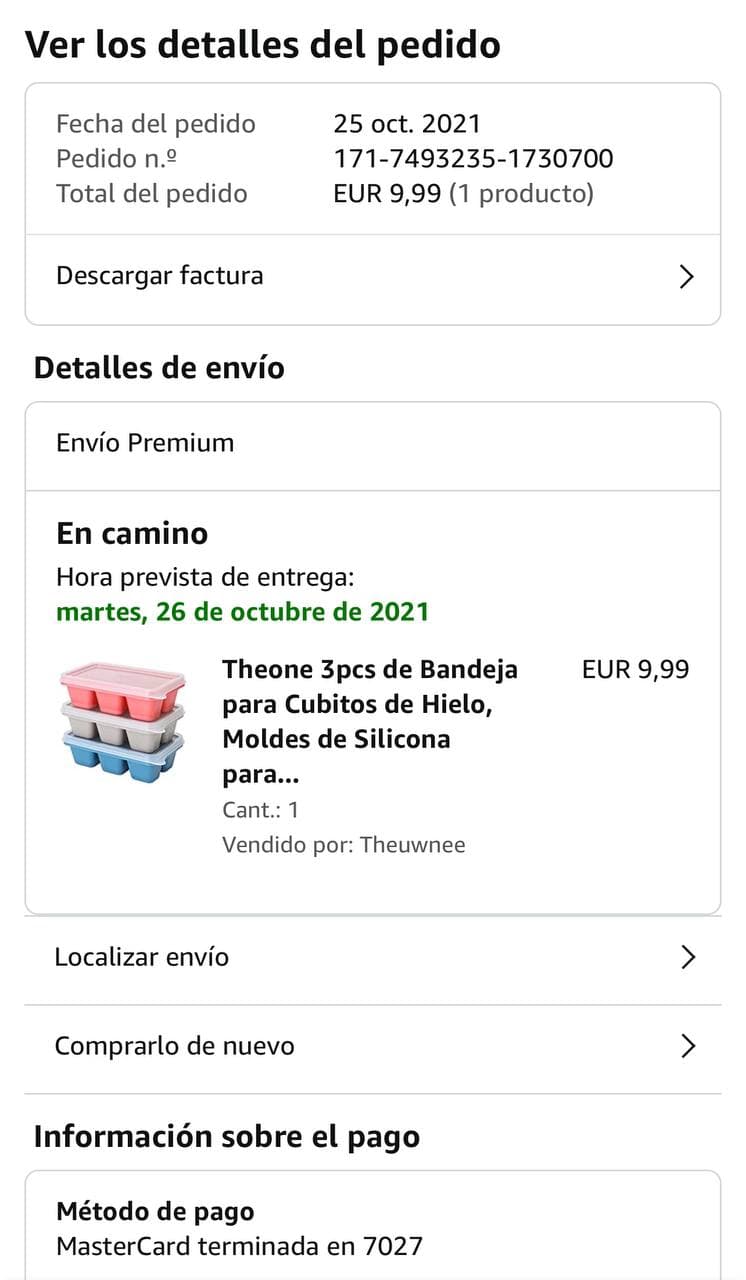Select the Descargar factura label
The width and height of the screenshot is (746, 1280).
tap(160, 276)
